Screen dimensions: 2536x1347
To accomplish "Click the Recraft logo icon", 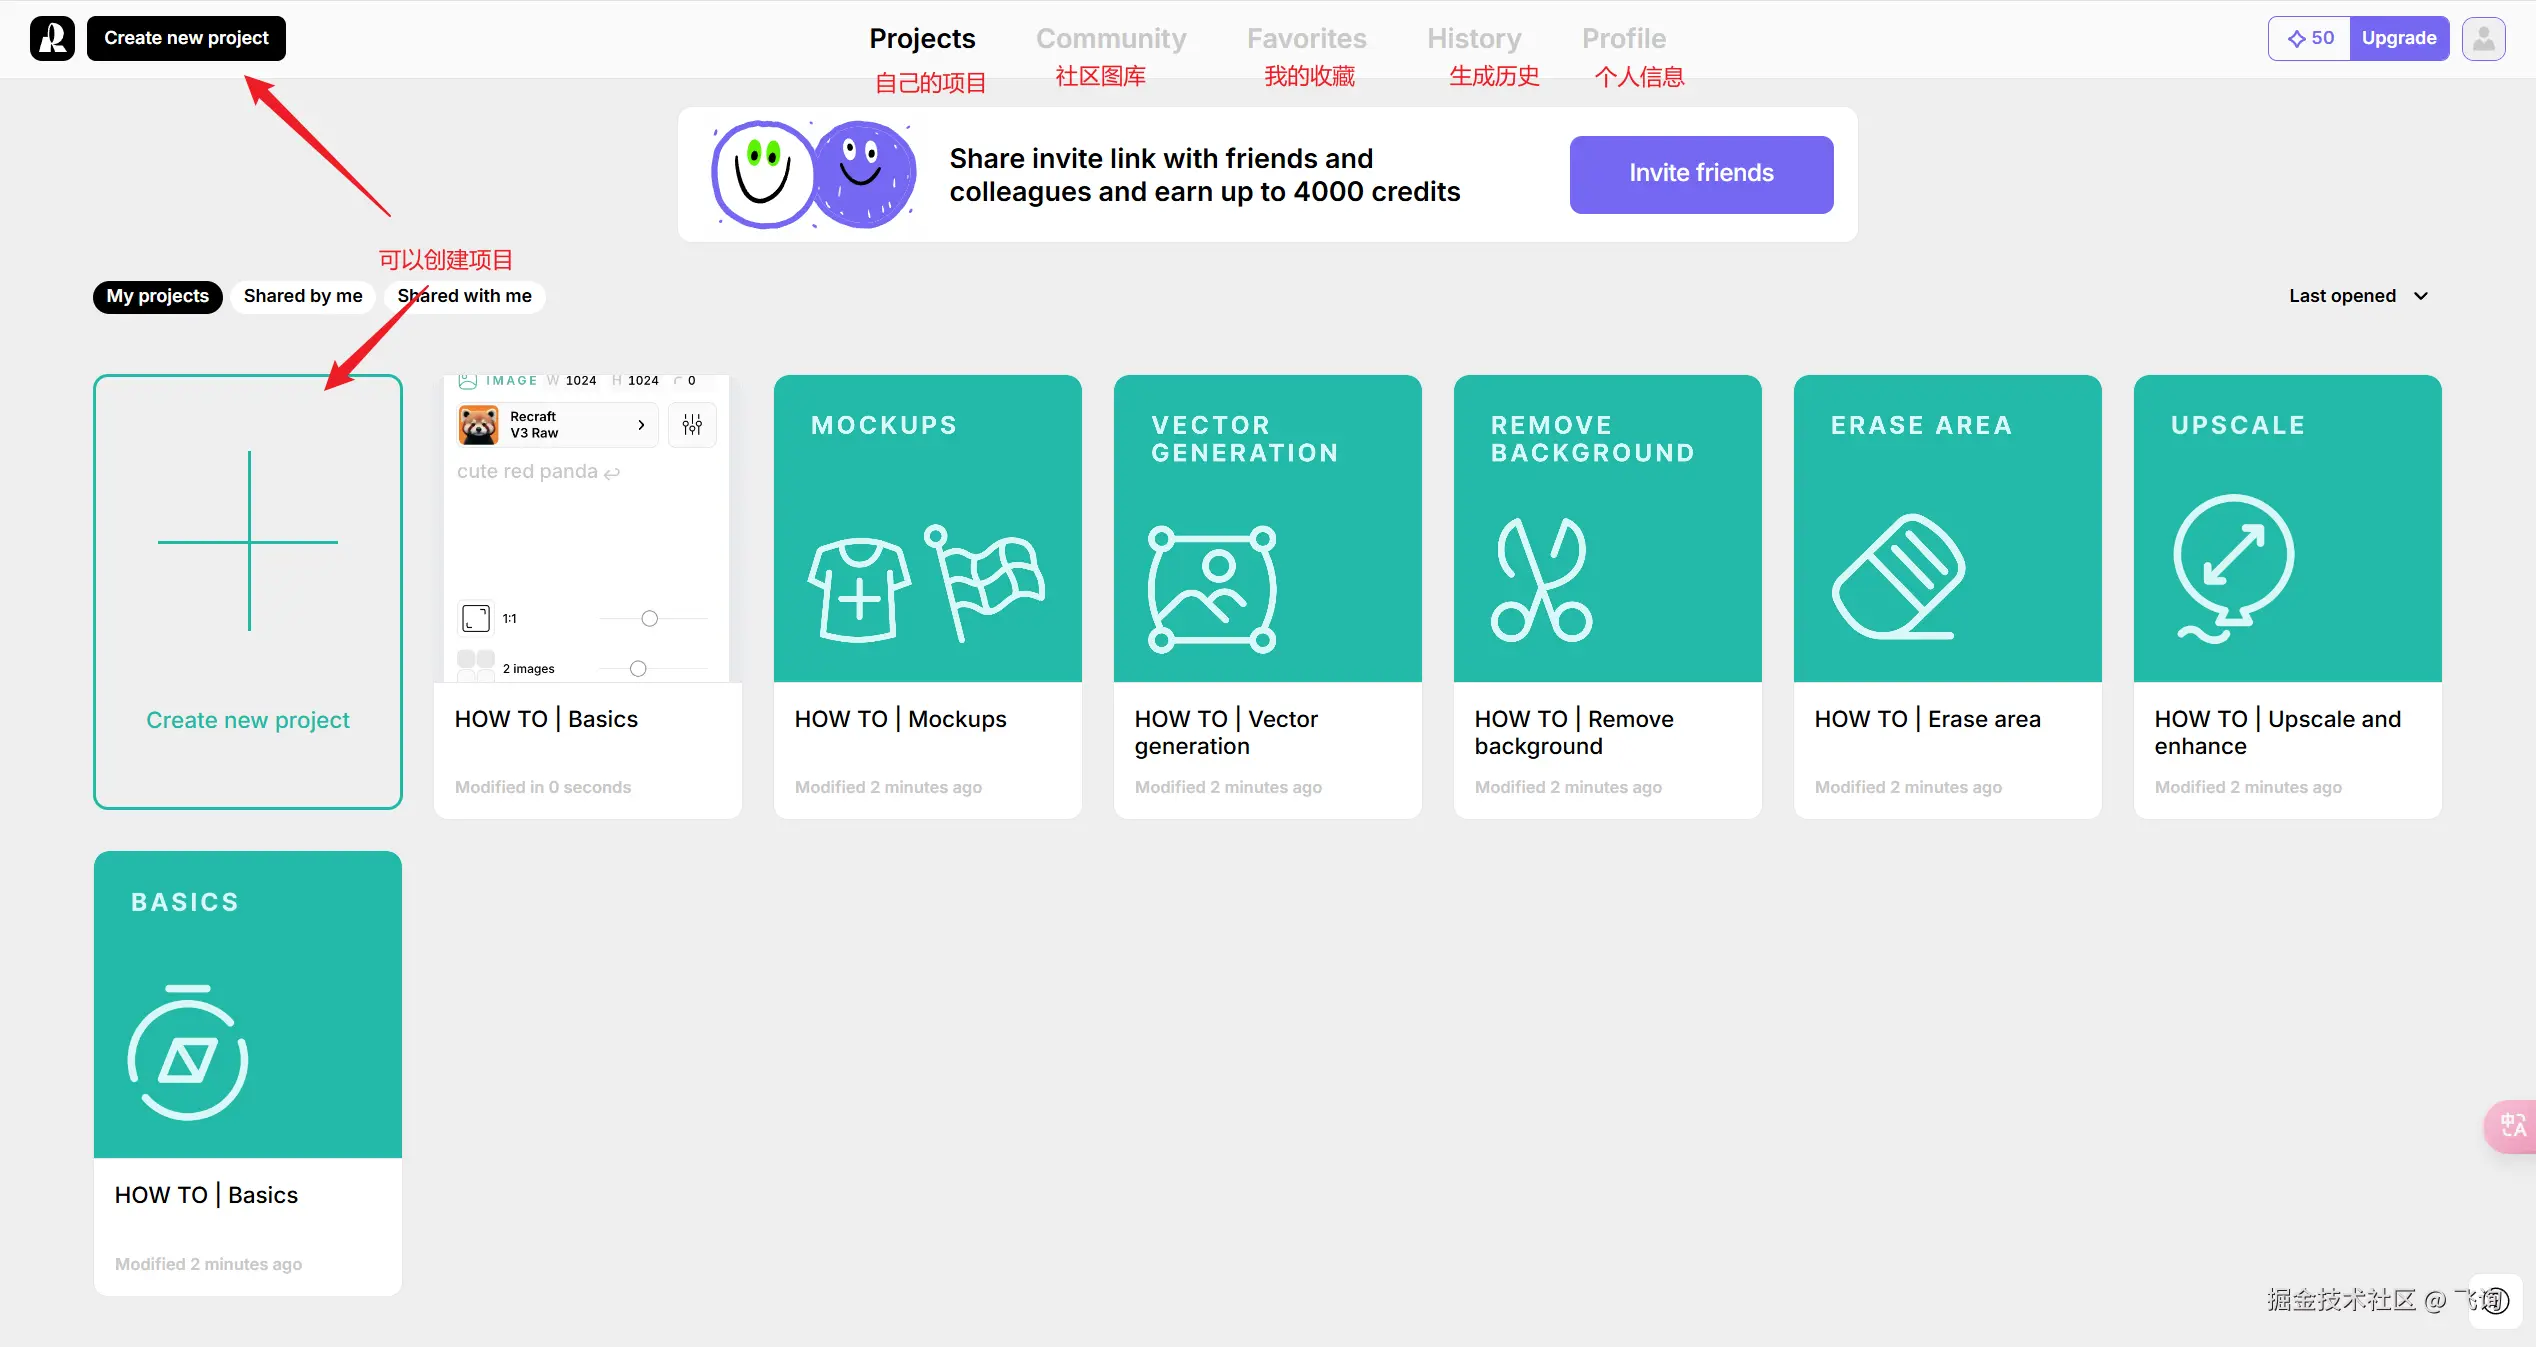I will coord(52,39).
